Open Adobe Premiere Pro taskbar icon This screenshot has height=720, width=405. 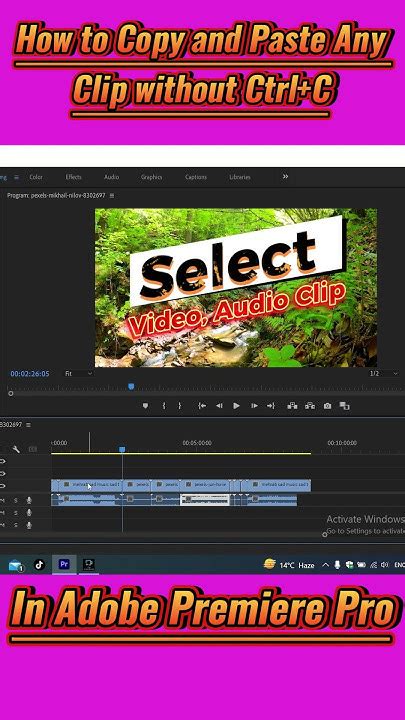point(64,564)
